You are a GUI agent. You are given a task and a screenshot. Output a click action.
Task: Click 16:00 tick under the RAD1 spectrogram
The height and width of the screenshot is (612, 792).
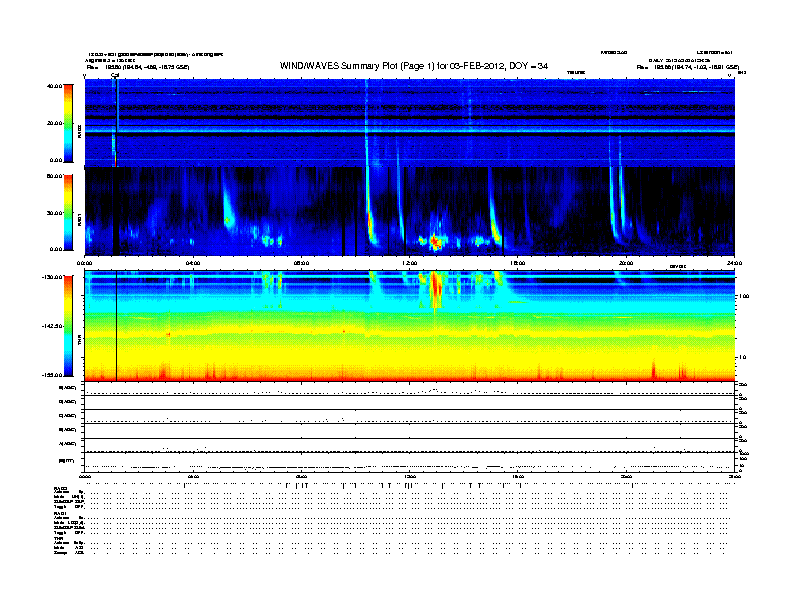coord(518,263)
